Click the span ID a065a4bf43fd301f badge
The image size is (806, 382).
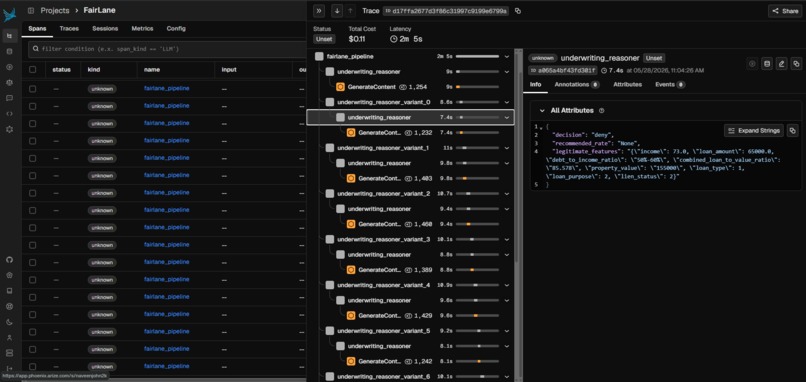click(562, 70)
